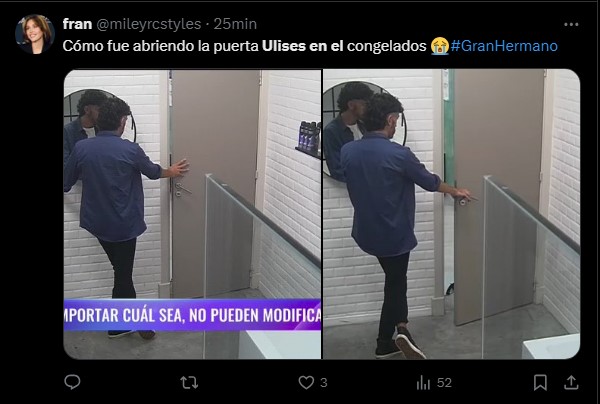Open the right photo with opened door
The image size is (600, 404).
(452, 214)
